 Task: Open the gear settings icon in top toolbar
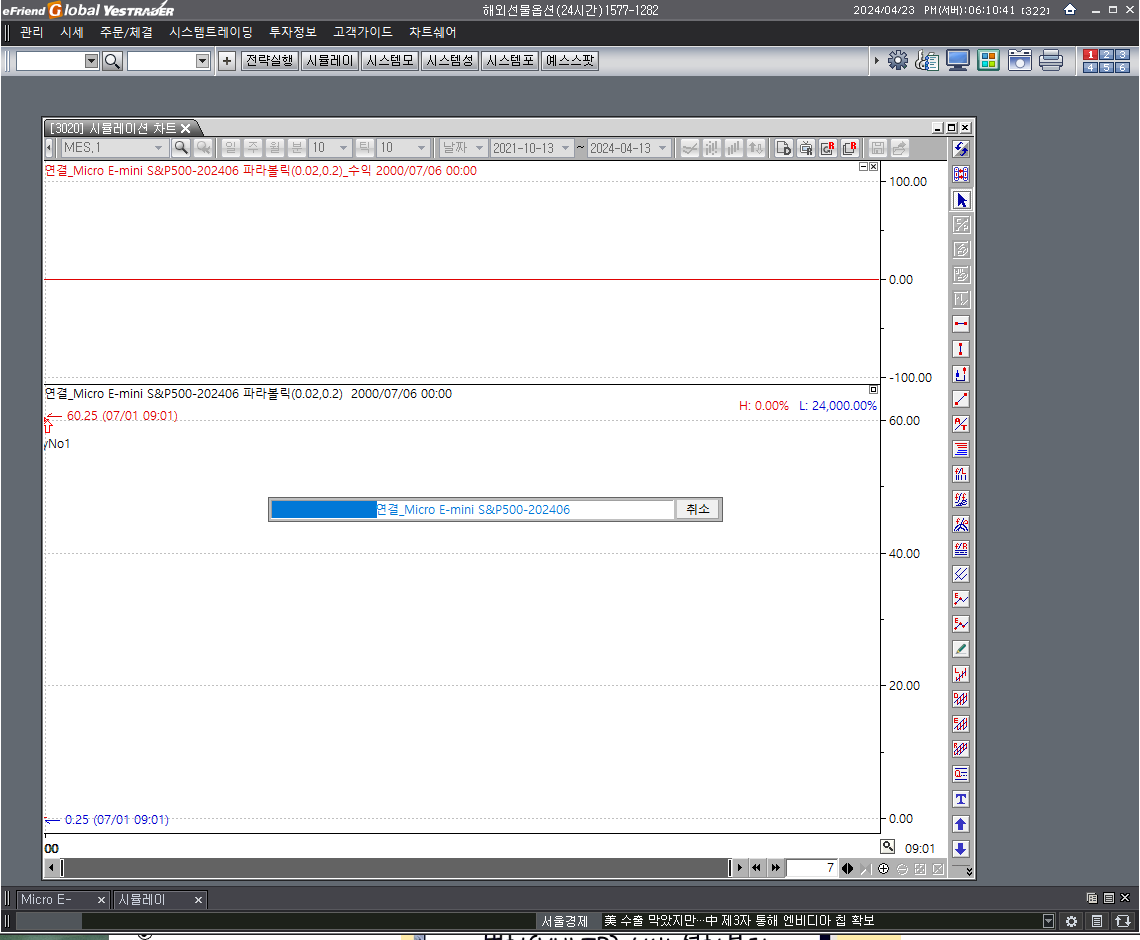tap(898, 61)
